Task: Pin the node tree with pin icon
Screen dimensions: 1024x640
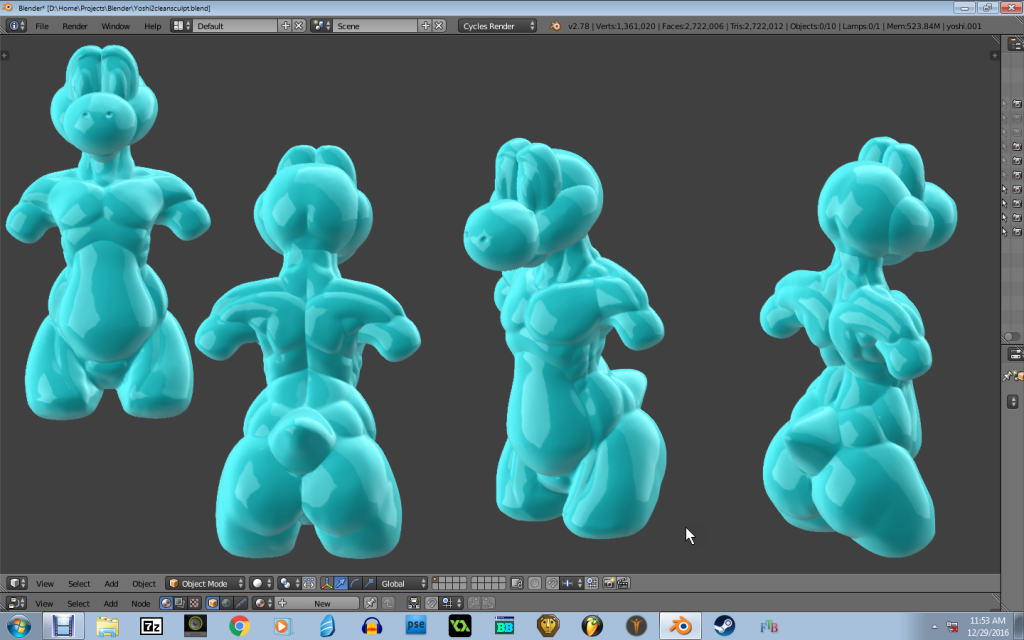Action: [370, 603]
